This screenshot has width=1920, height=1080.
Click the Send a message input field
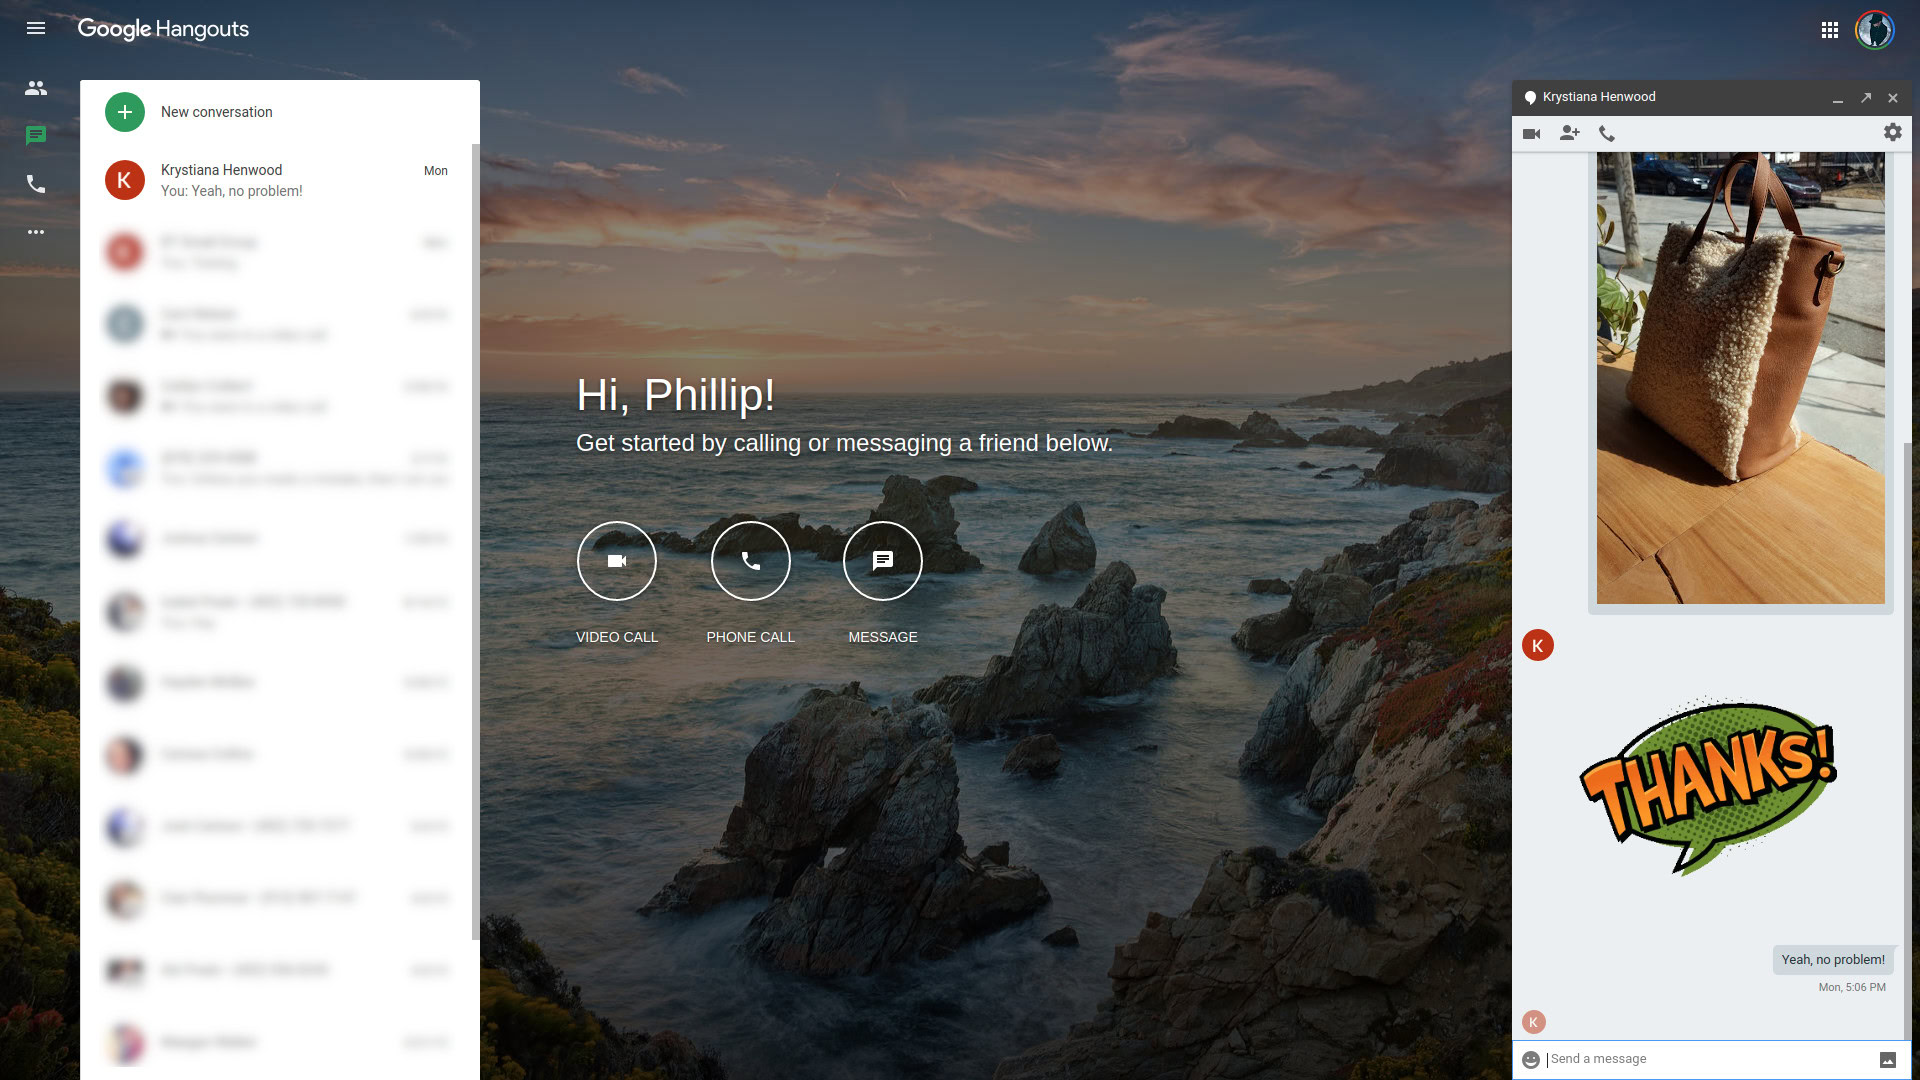pos(1709,1059)
